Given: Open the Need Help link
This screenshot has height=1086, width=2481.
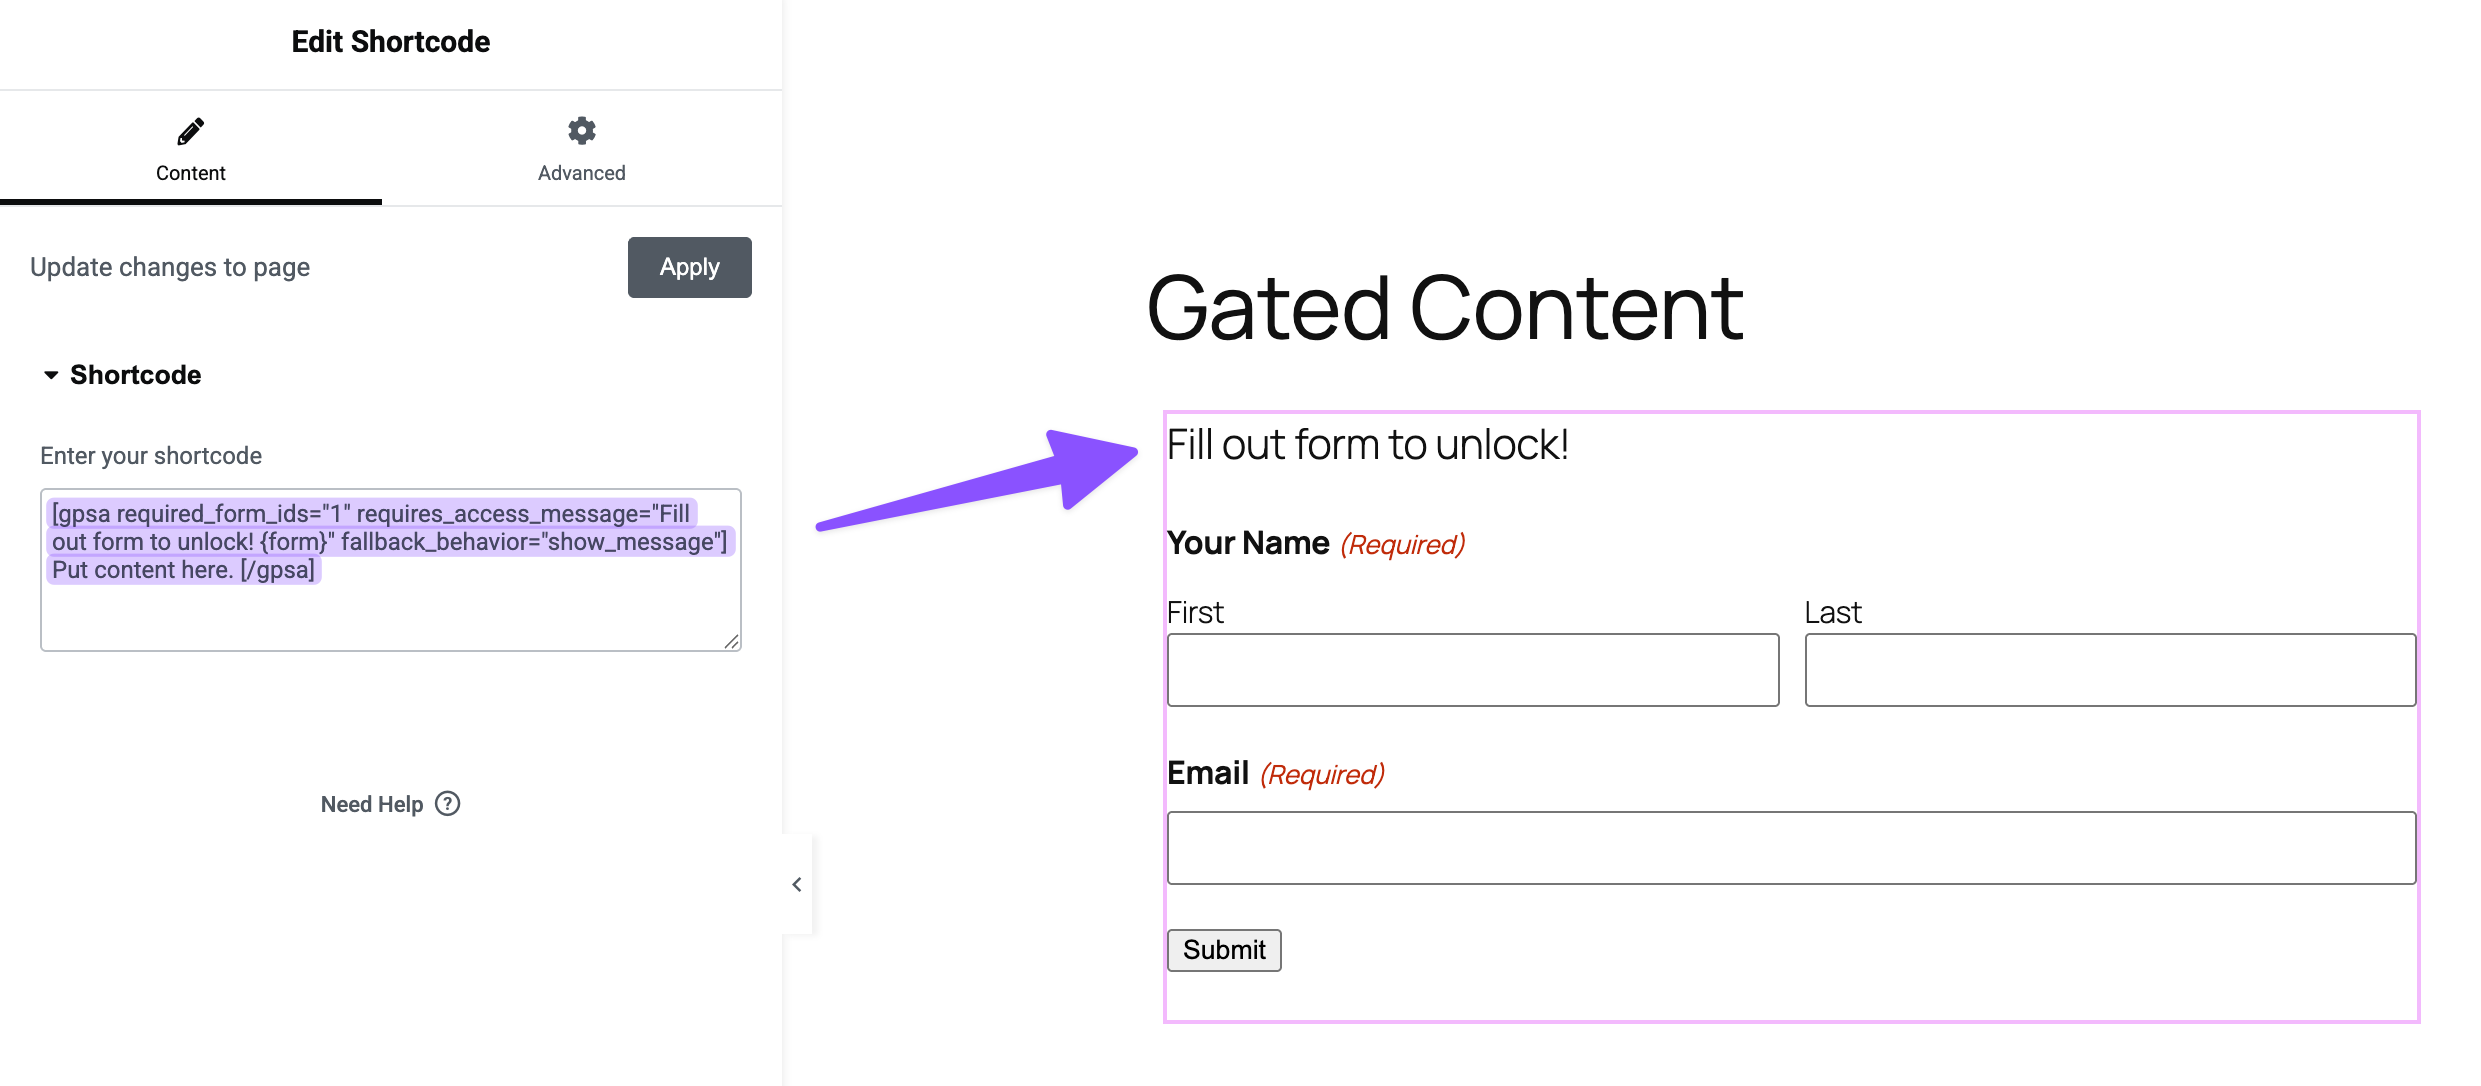Looking at the screenshot, I should point(372,804).
